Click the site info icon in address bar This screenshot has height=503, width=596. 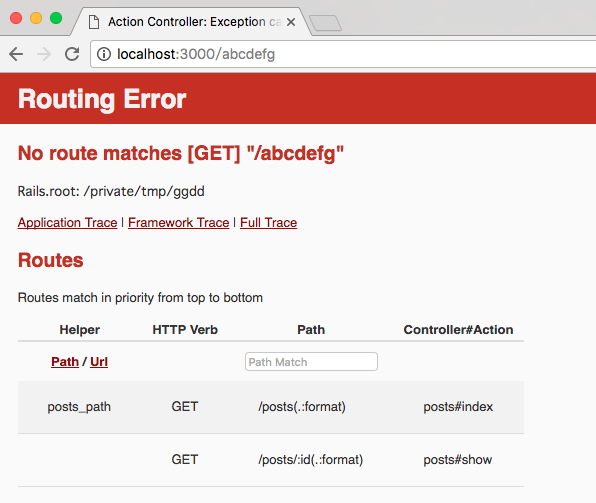pos(104,54)
